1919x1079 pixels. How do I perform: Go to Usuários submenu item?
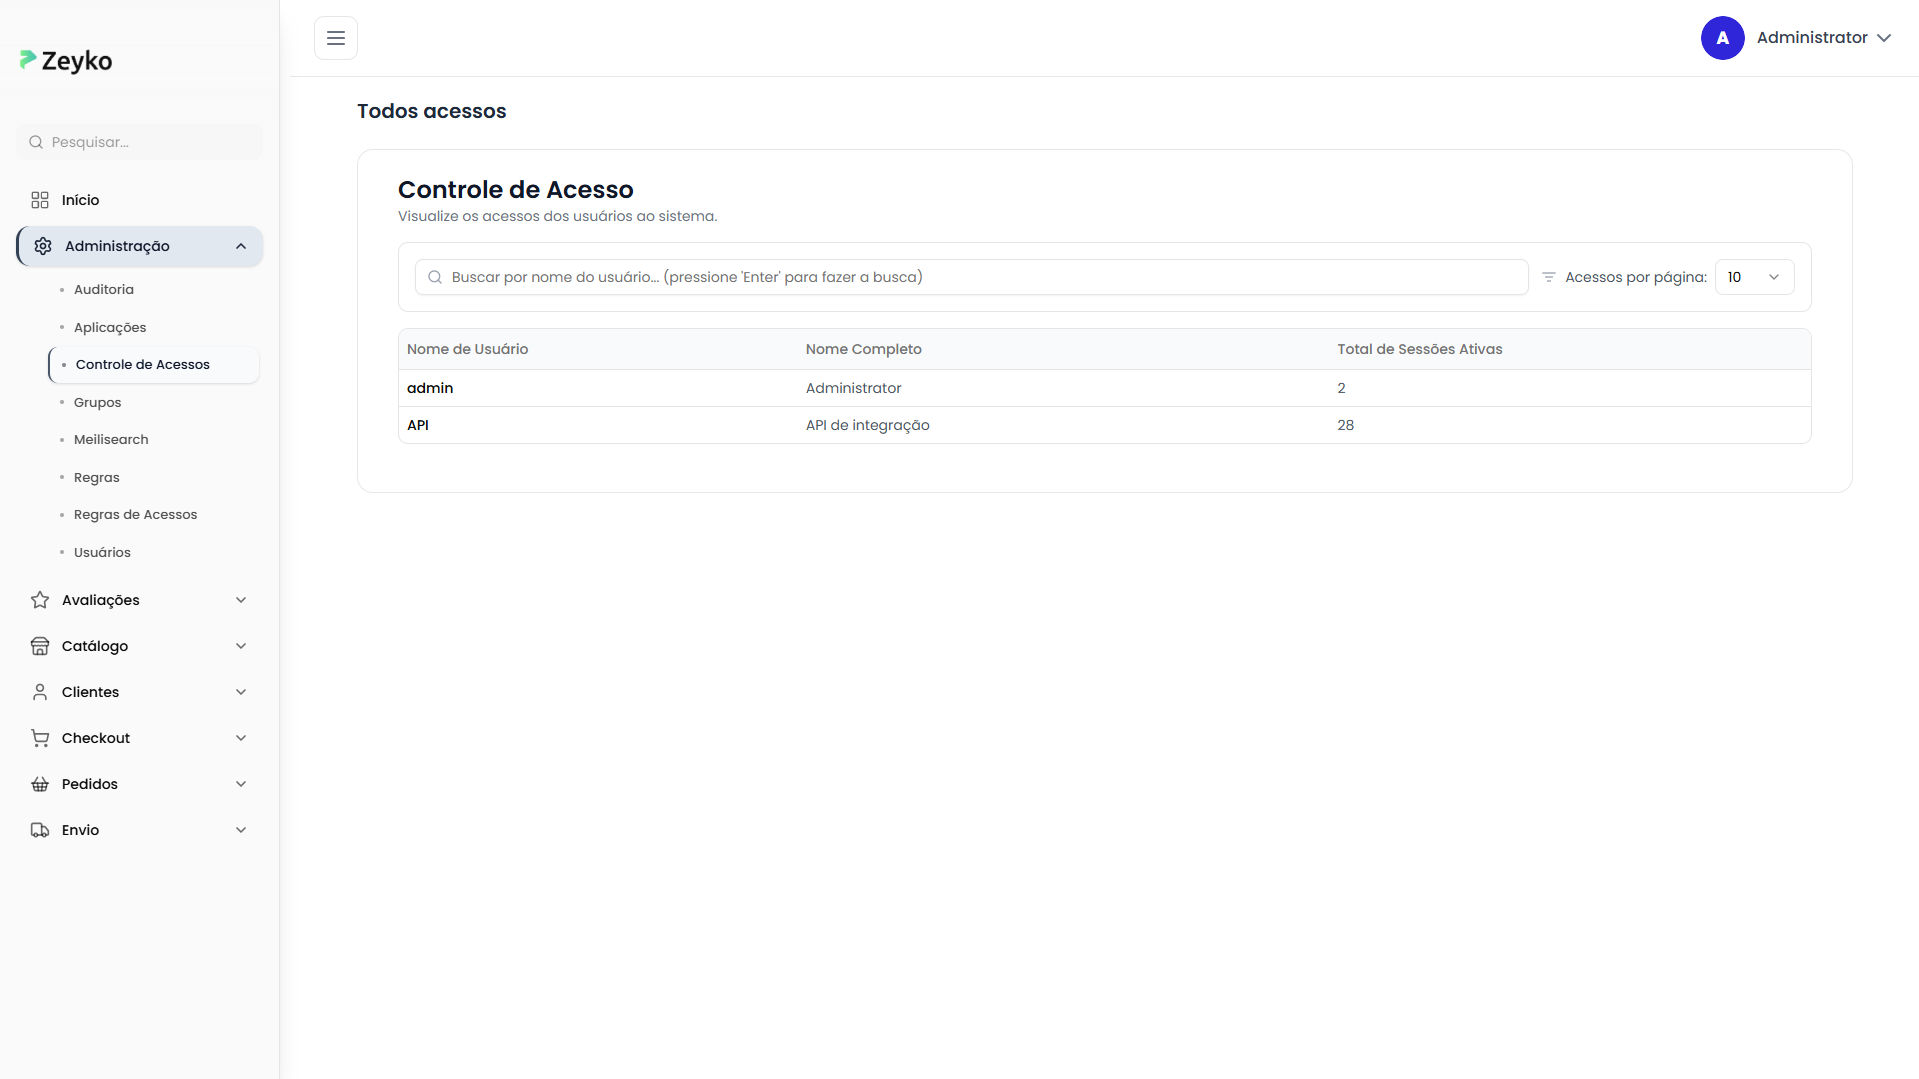[102, 553]
